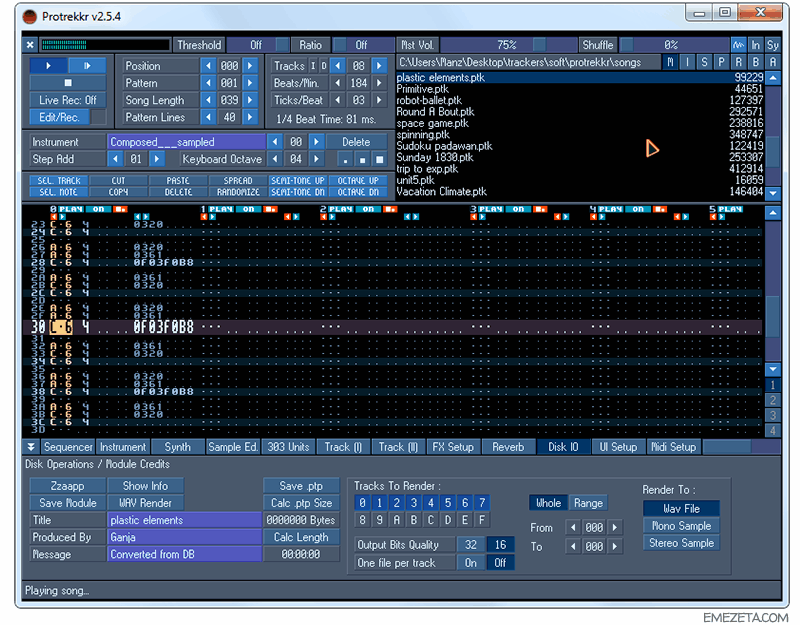Raise the Keyboard Octave
Viewport: 800px width, 625px height.
coord(316,159)
